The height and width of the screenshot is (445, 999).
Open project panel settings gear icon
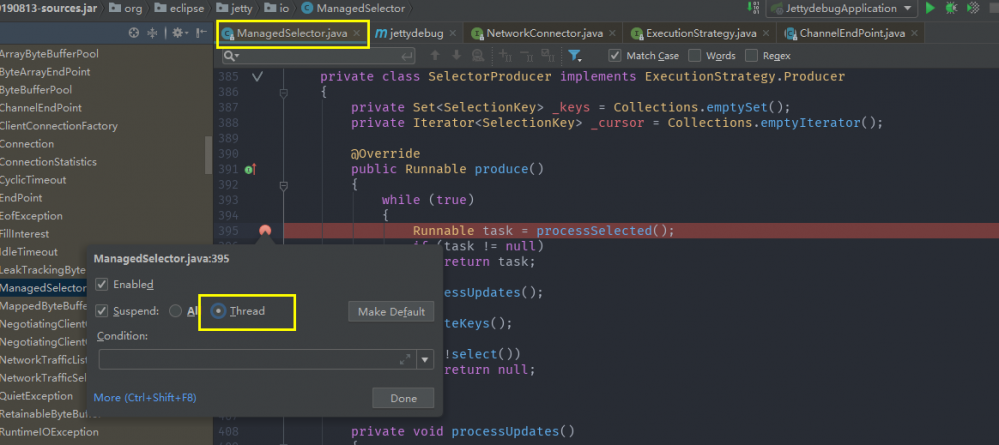point(178,33)
